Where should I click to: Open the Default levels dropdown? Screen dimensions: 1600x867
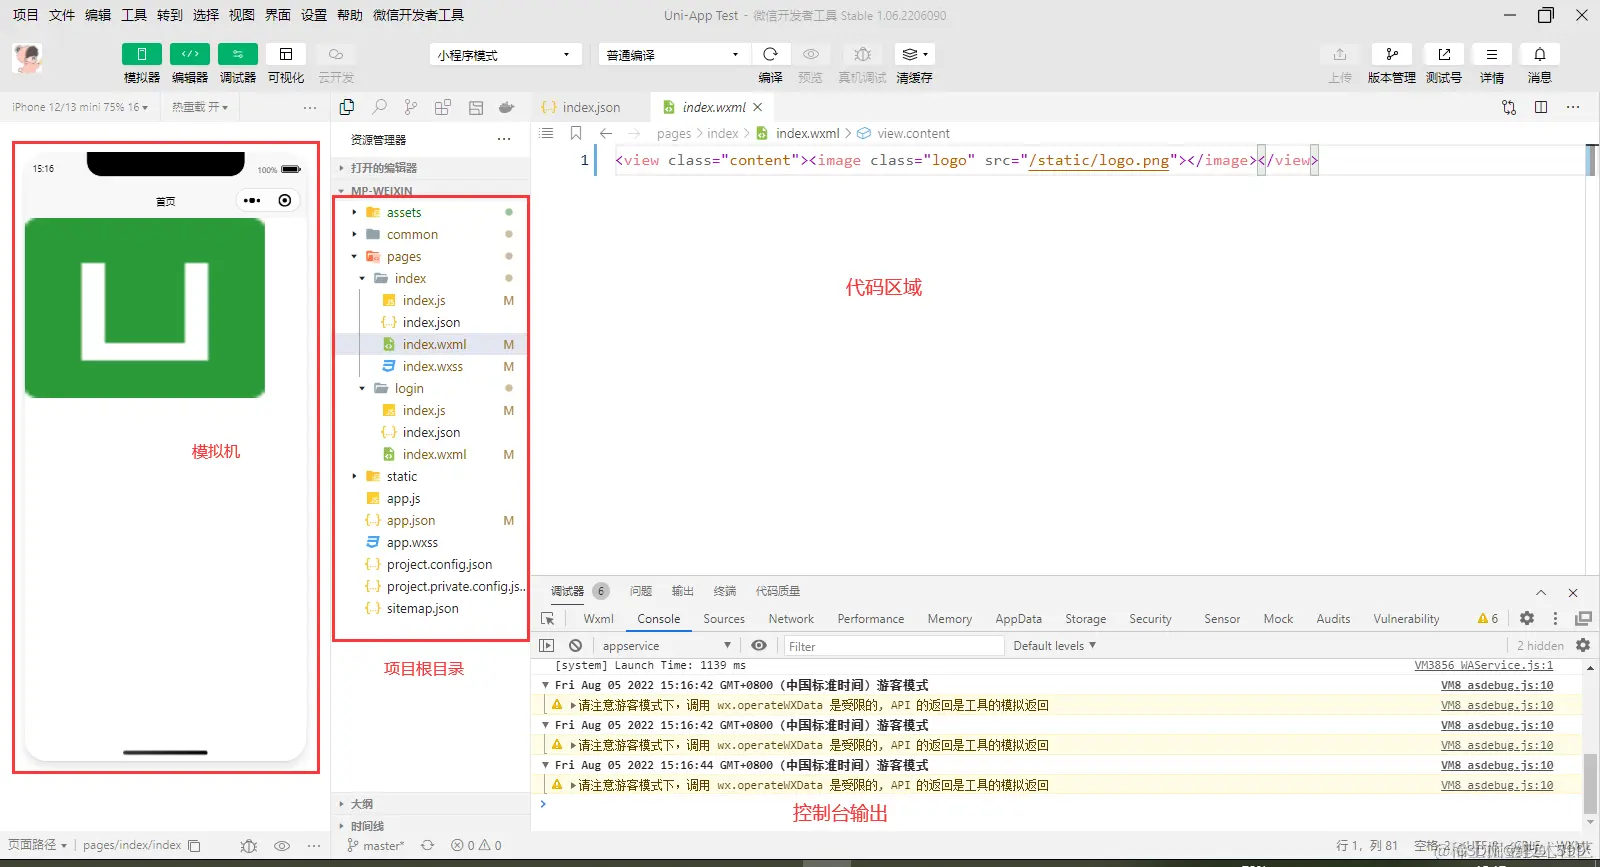(x=1055, y=646)
